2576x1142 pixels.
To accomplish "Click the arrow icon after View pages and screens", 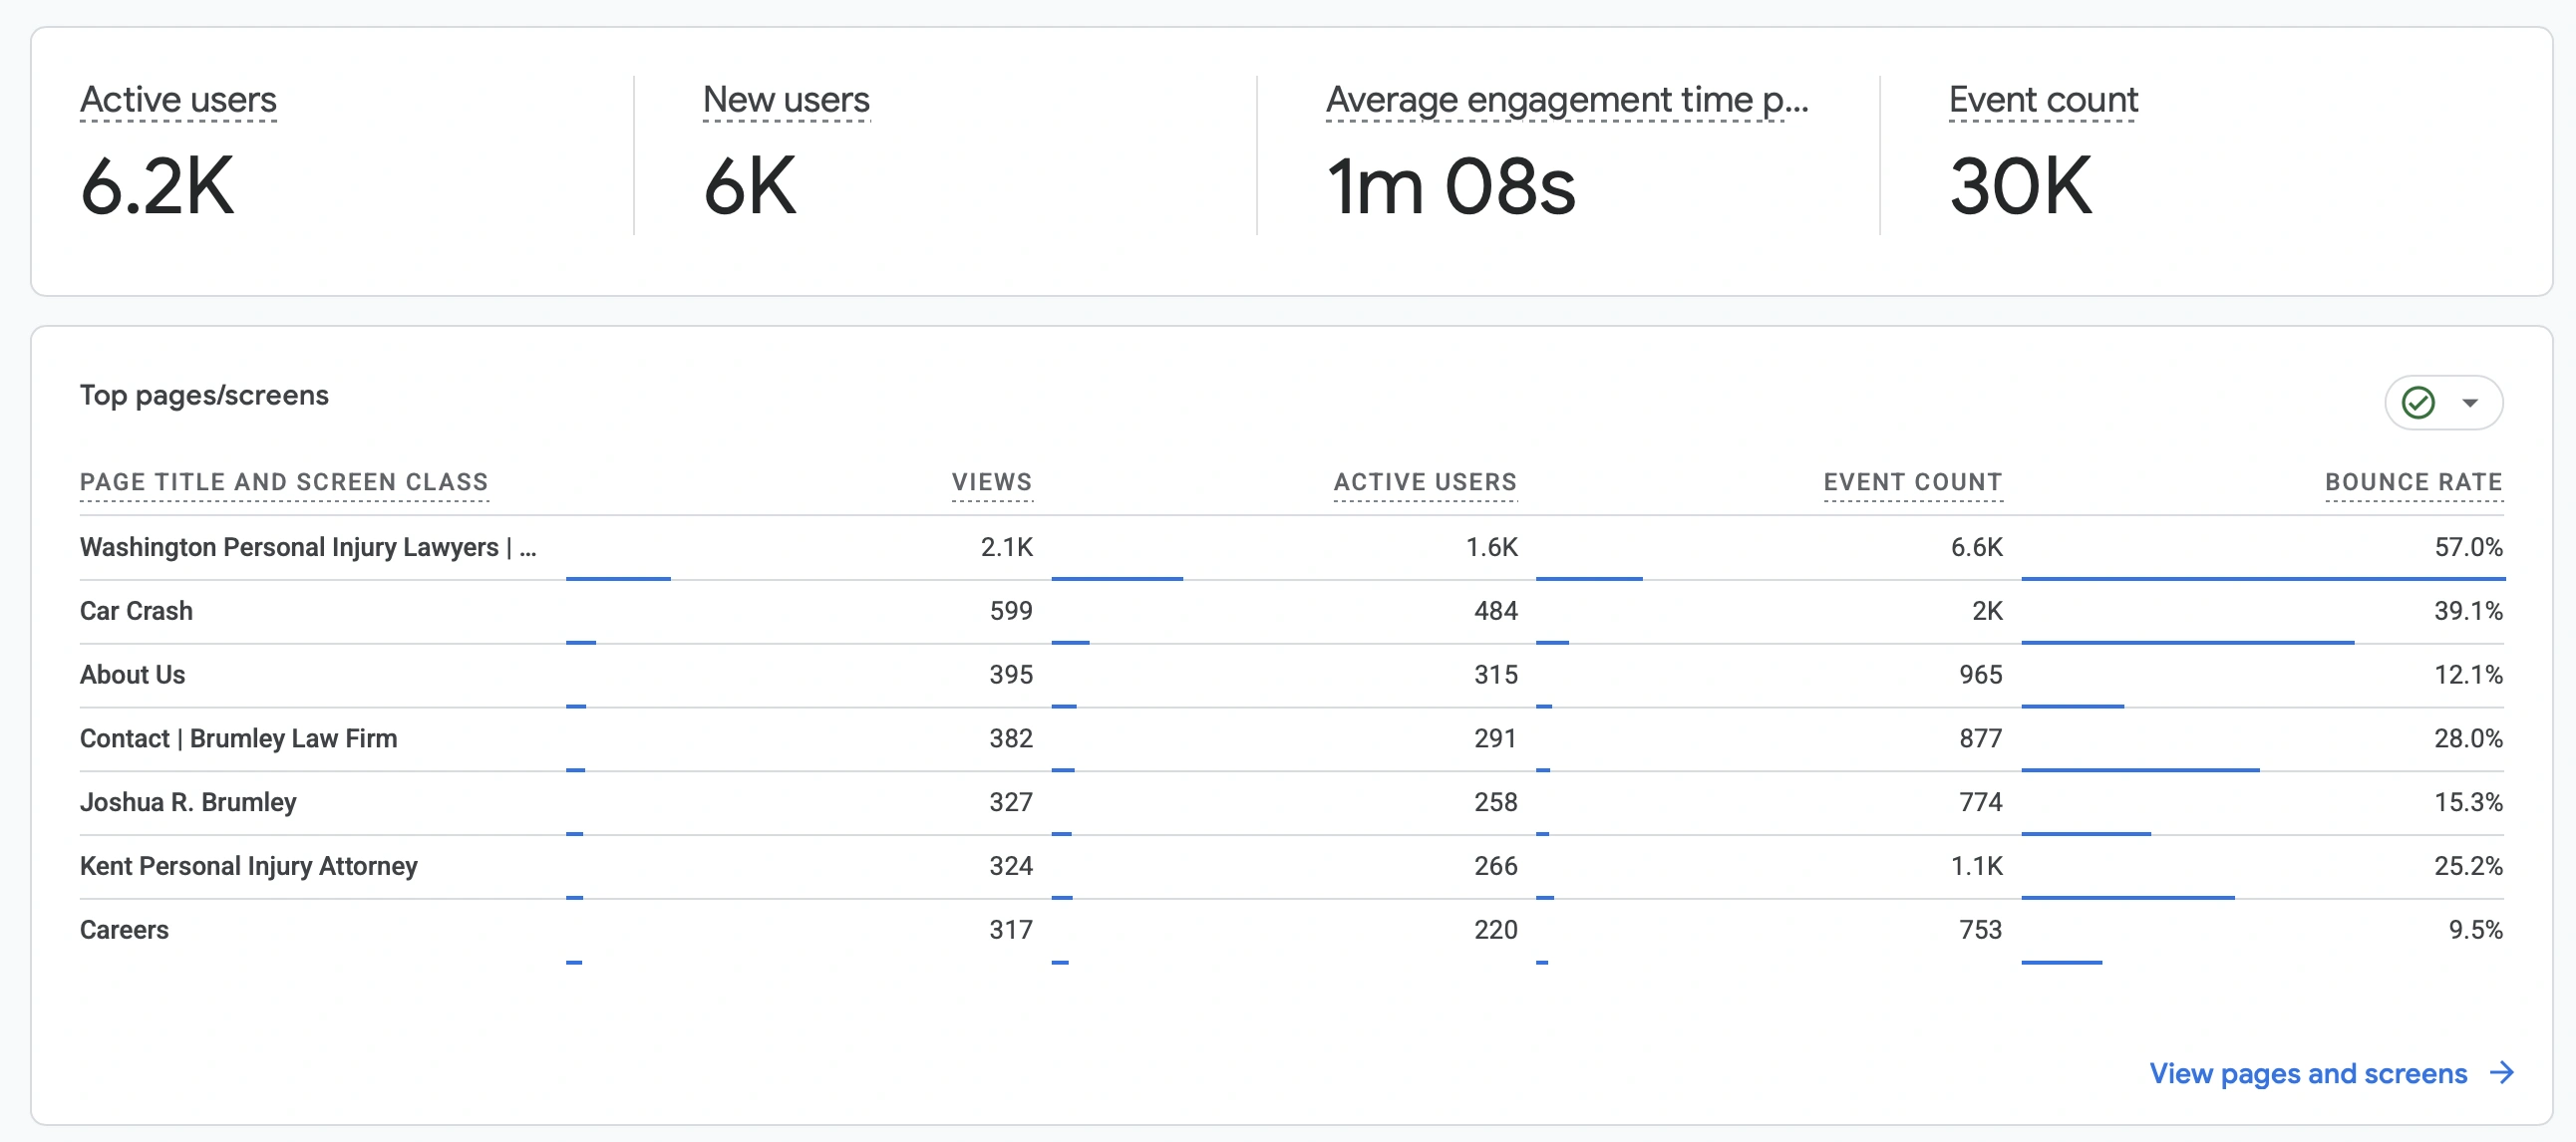I will [2502, 1072].
